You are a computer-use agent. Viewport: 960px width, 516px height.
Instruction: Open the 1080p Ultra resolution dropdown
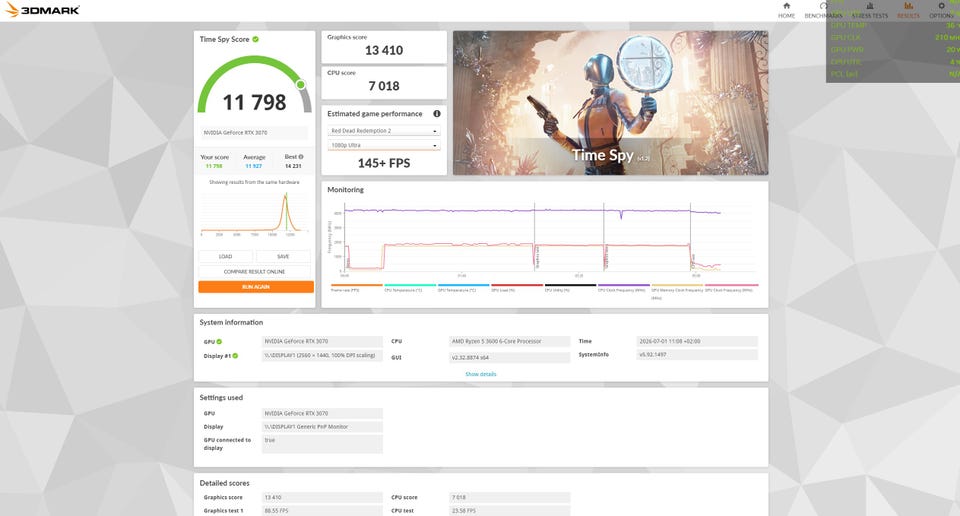tap(383, 146)
